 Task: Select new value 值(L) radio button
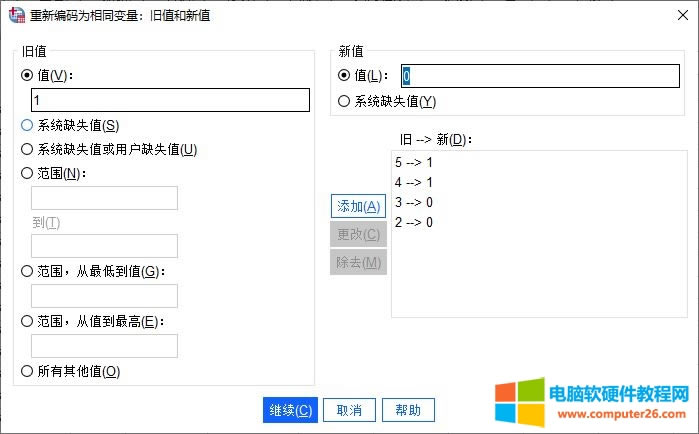(345, 75)
